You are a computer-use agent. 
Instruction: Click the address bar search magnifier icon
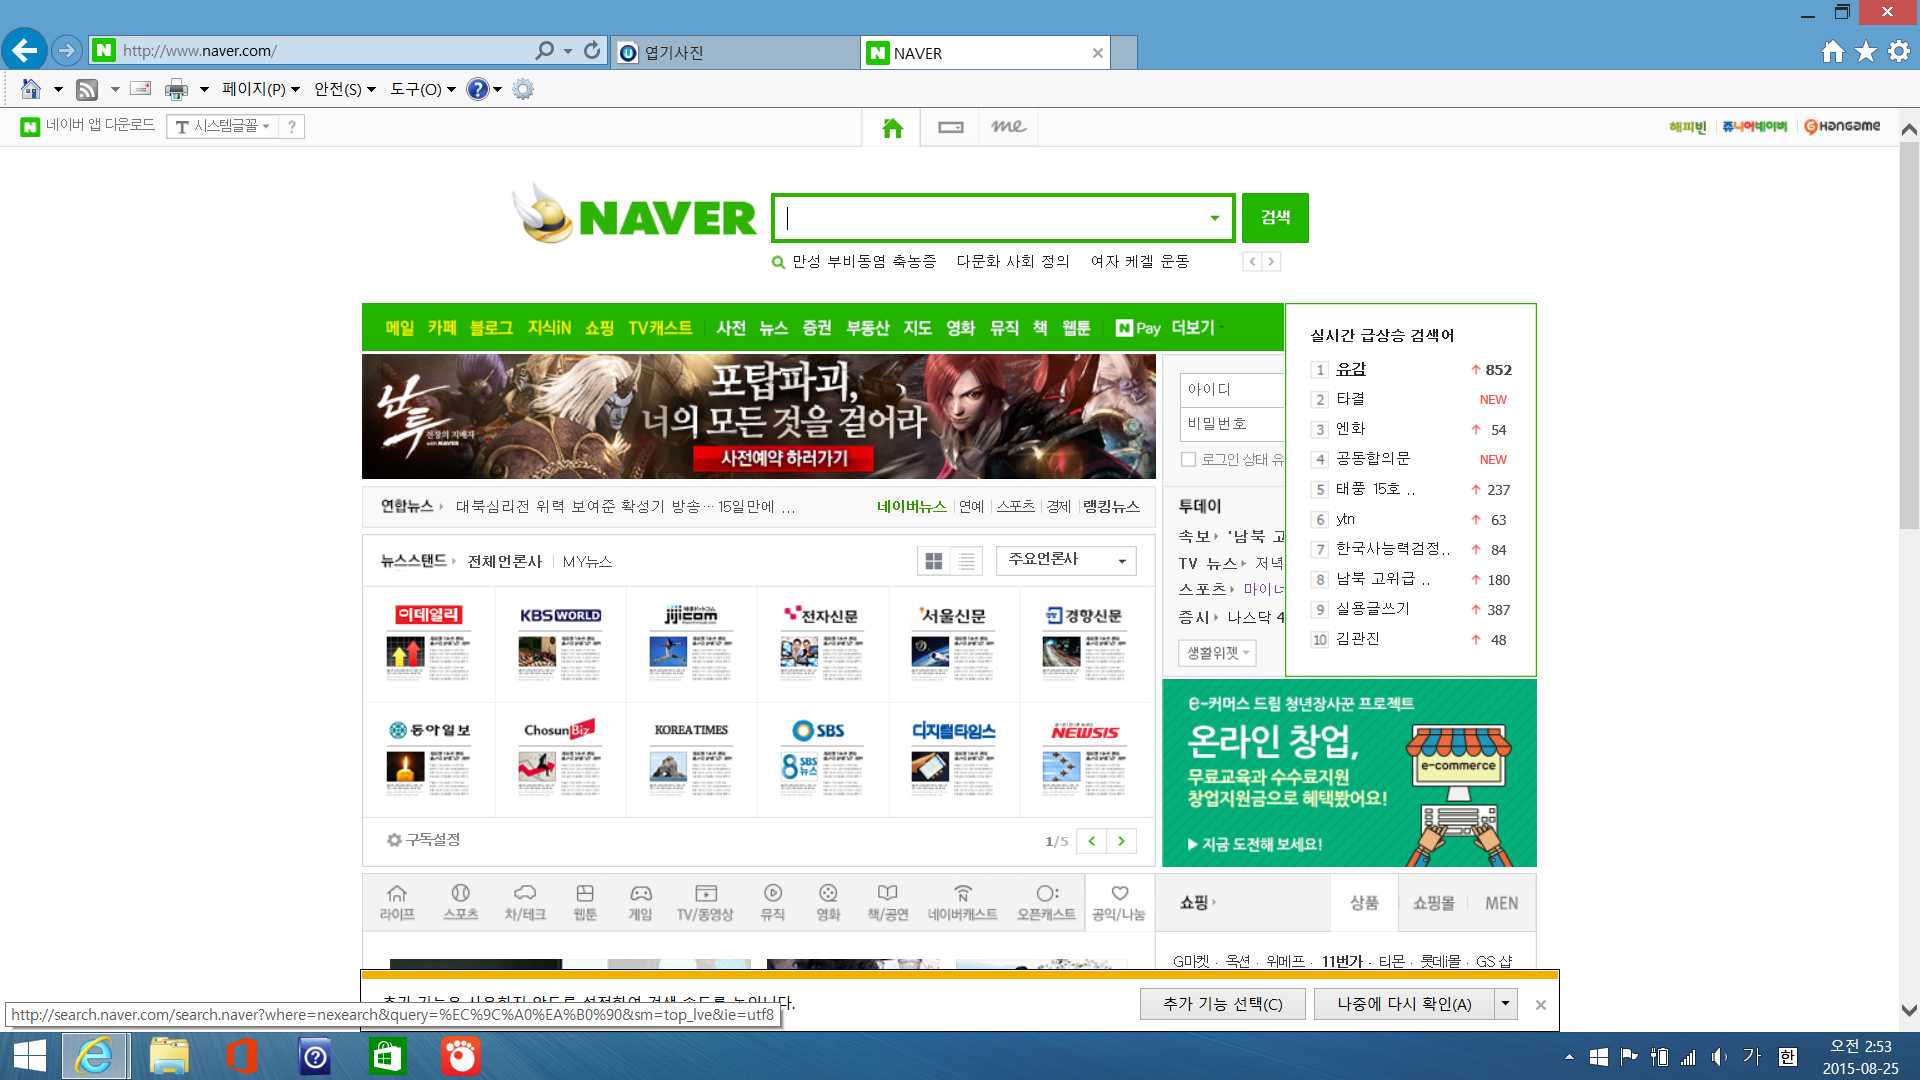coord(544,50)
